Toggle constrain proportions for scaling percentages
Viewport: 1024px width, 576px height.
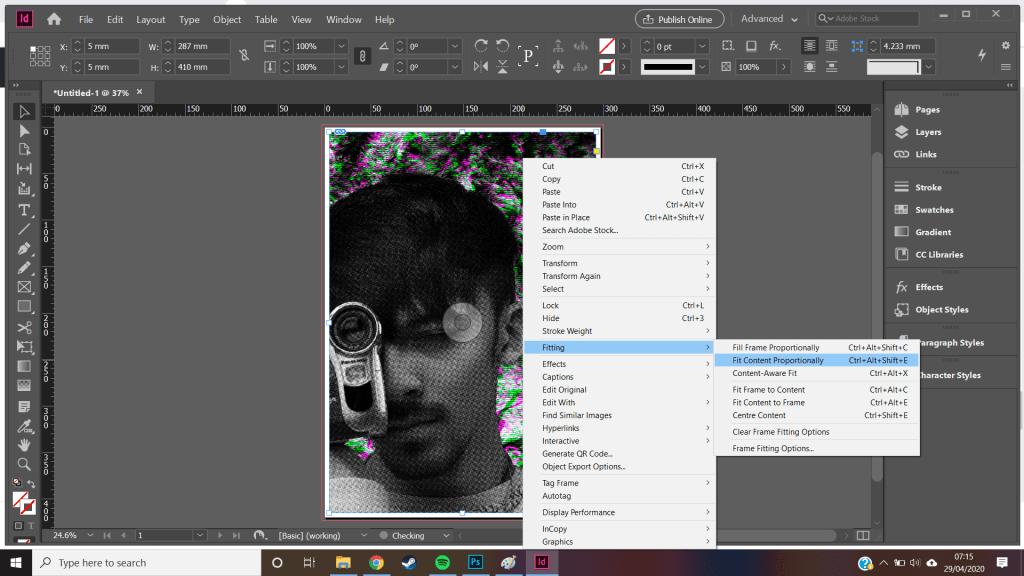pyautogui.click(x=364, y=57)
